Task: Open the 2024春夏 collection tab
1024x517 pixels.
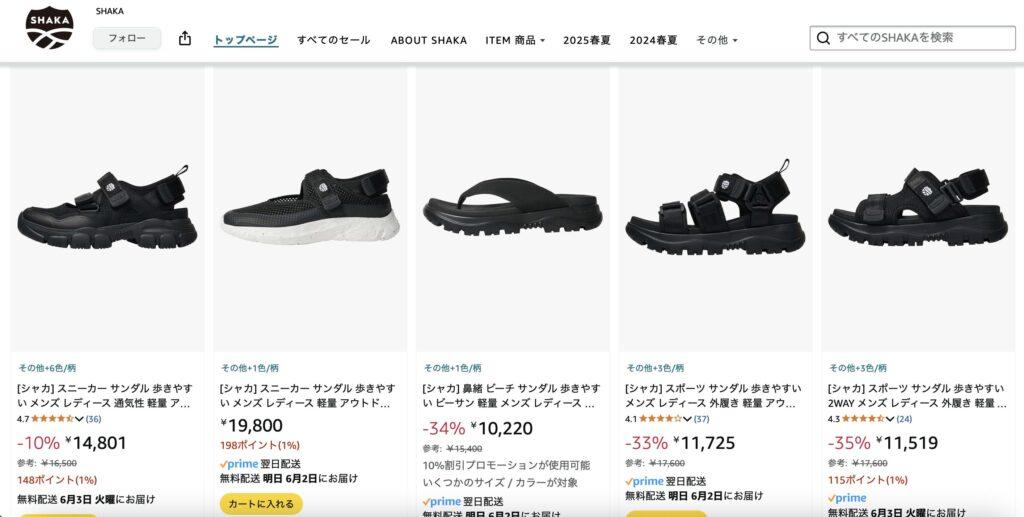Action: pos(653,40)
